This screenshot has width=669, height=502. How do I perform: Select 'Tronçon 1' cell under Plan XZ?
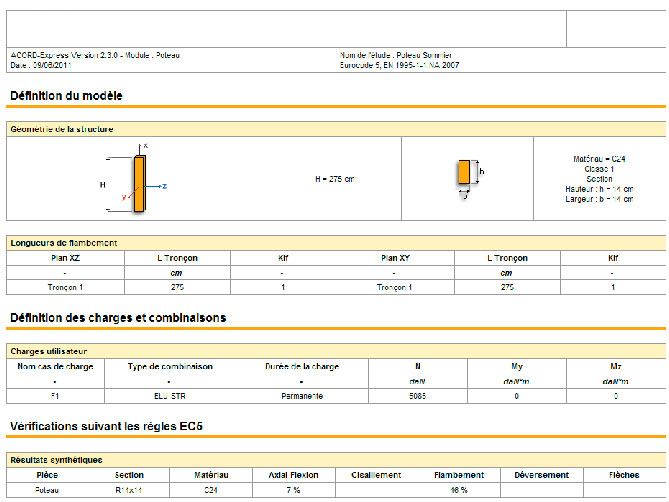[65, 287]
